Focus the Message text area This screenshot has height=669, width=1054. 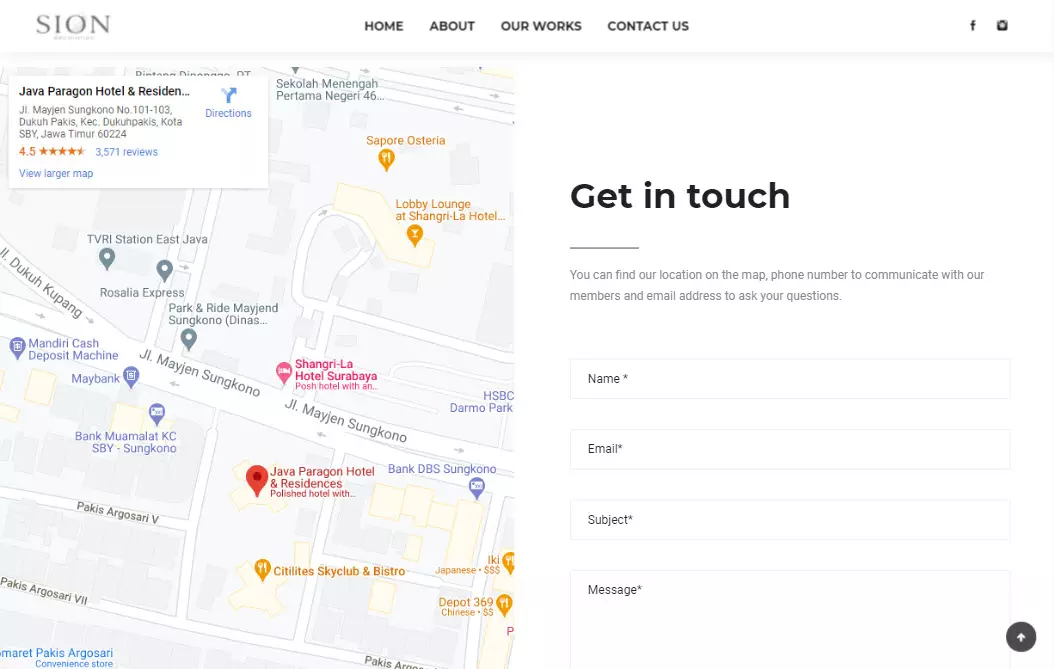[790, 620]
